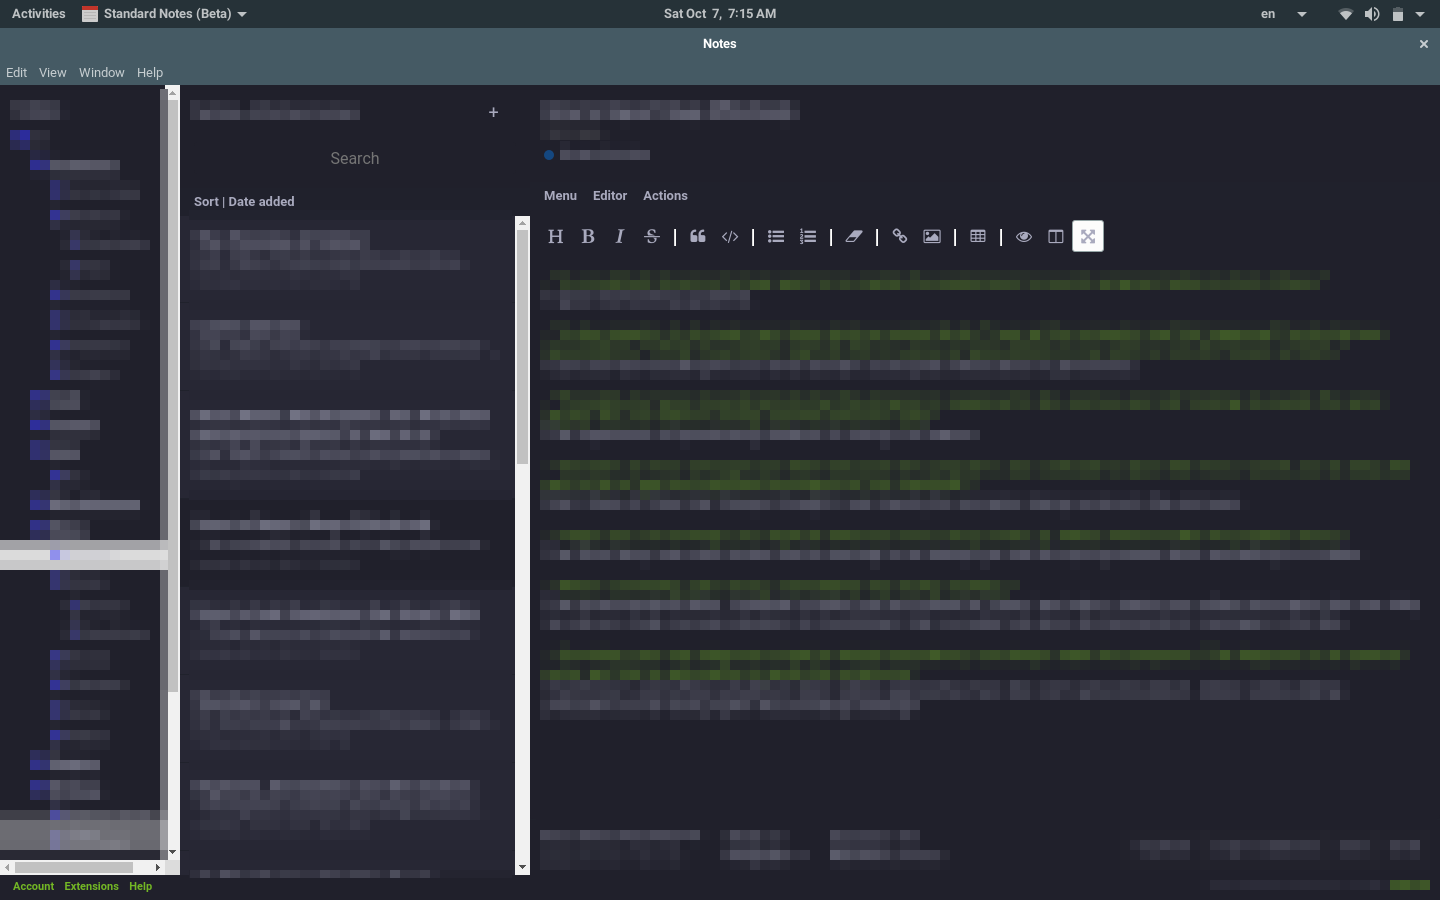The width and height of the screenshot is (1440, 900).
Task: Open the View menu
Action: (53, 73)
